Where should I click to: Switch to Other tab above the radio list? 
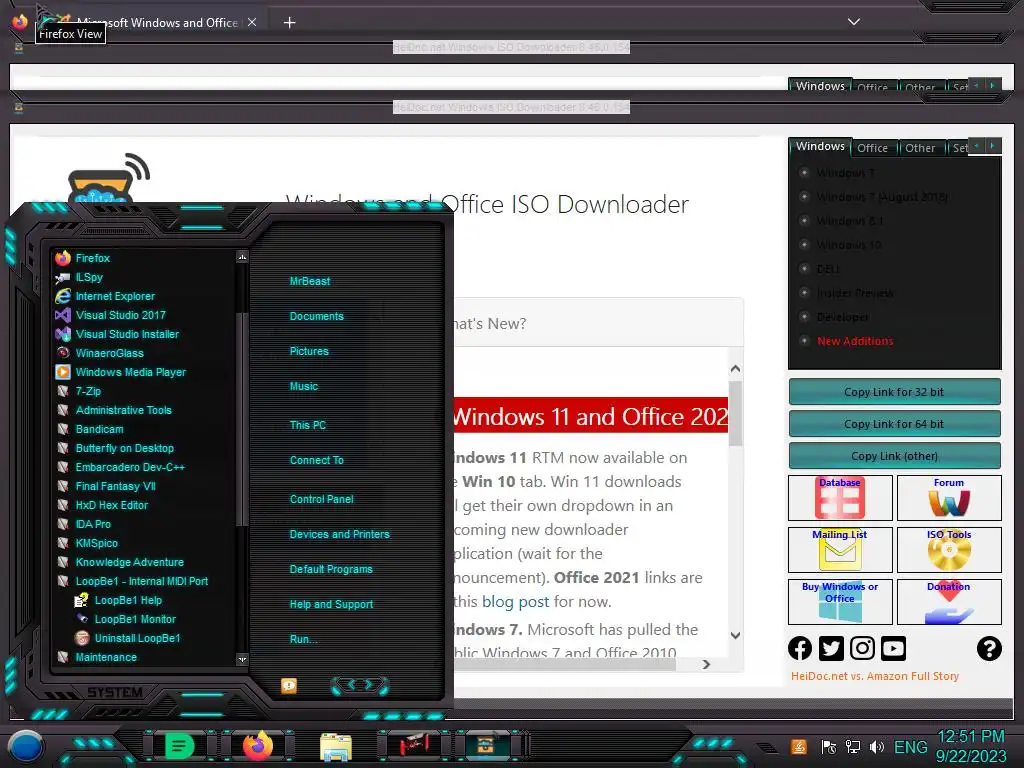[x=920, y=148]
